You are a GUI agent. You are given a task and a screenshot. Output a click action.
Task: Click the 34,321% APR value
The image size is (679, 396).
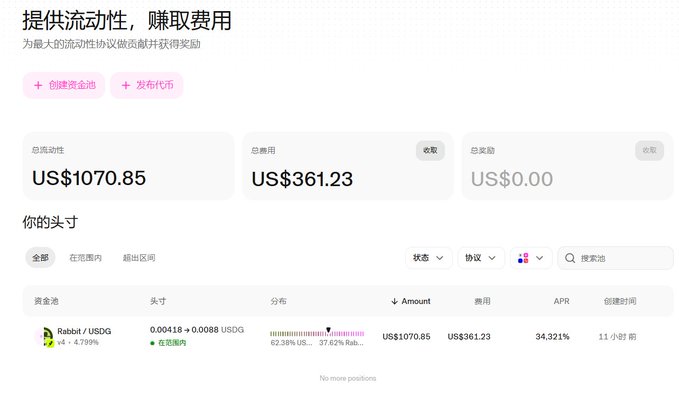(552, 337)
